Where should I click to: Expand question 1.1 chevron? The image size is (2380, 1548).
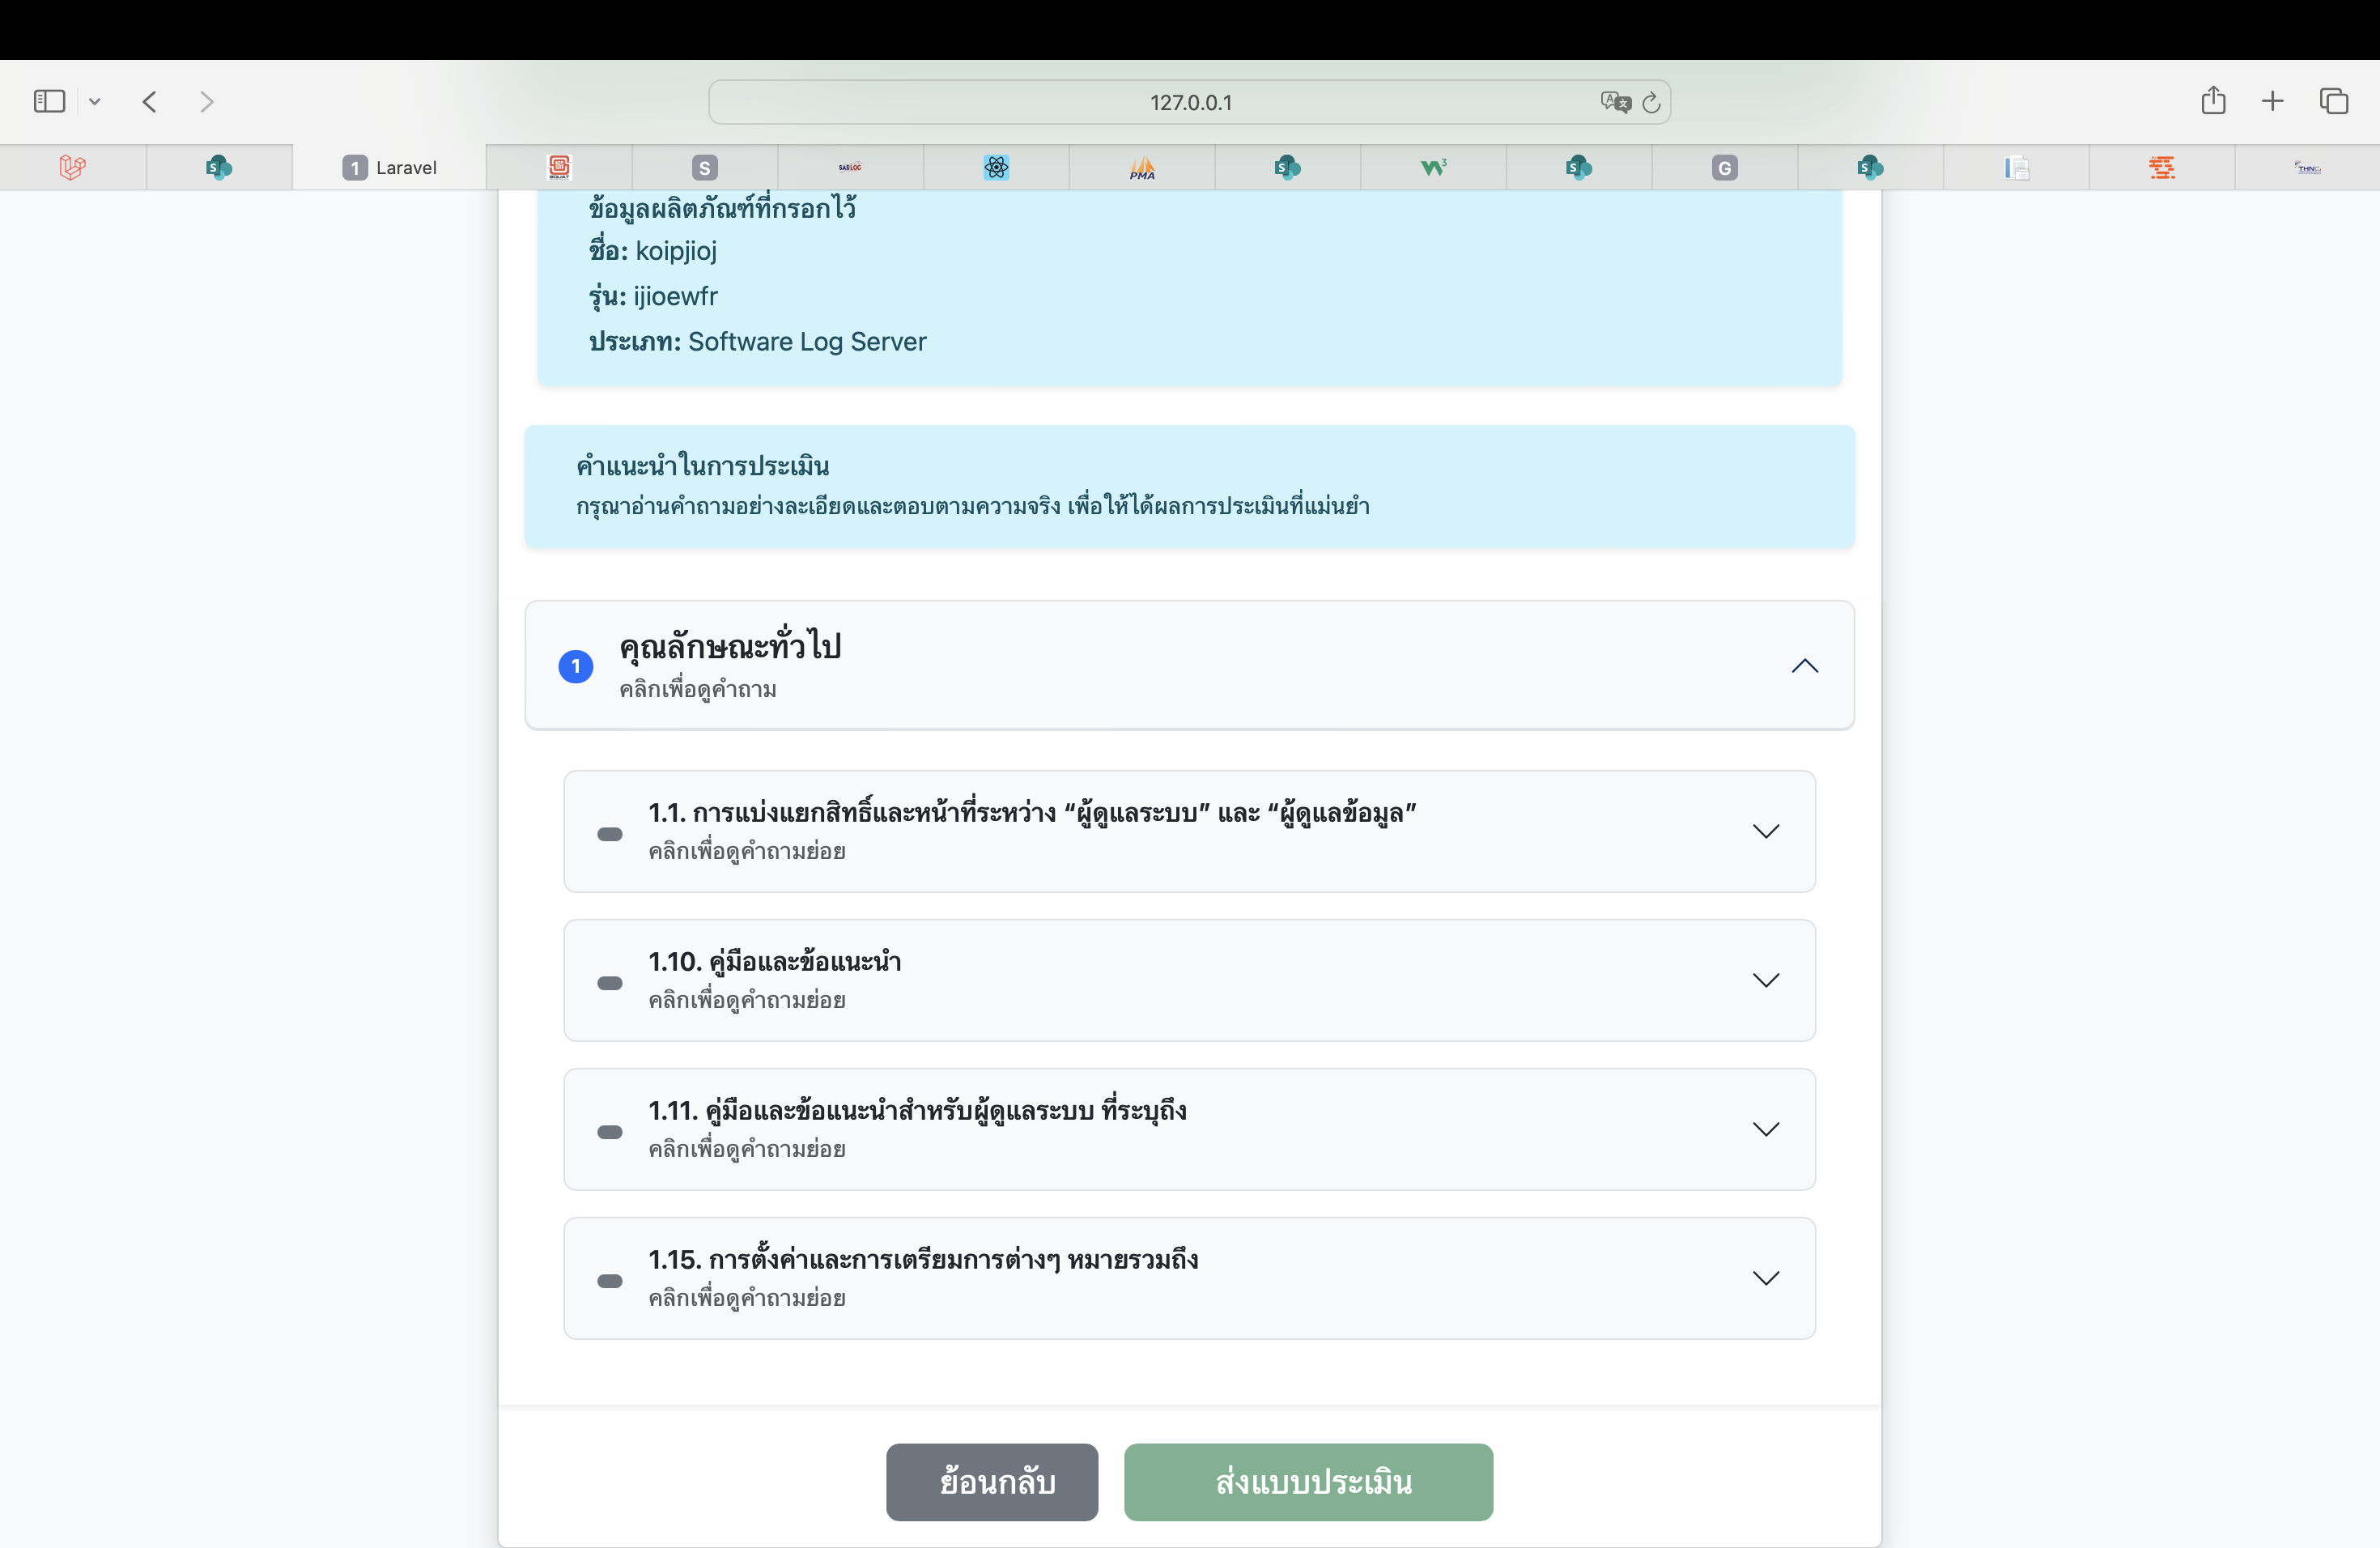pyautogui.click(x=1766, y=832)
